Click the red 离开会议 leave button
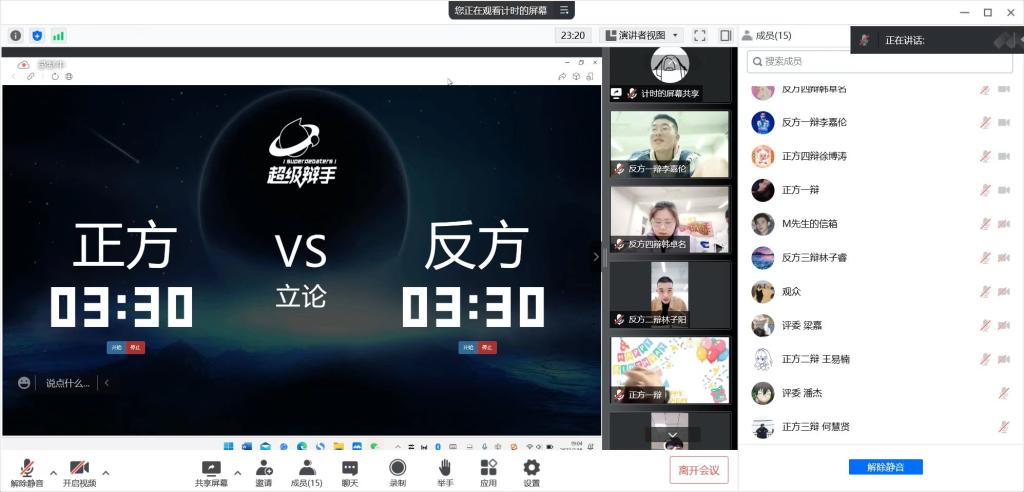 coord(699,470)
